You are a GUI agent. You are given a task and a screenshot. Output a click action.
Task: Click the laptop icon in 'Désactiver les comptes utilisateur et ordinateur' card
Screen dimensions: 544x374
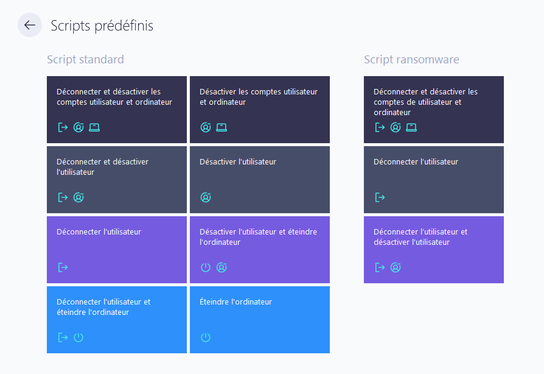click(x=221, y=127)
